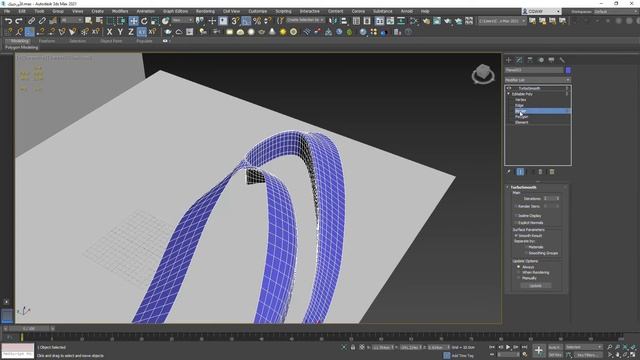Collapse the TurboSmooth rollout header

[x=537, y=187]
